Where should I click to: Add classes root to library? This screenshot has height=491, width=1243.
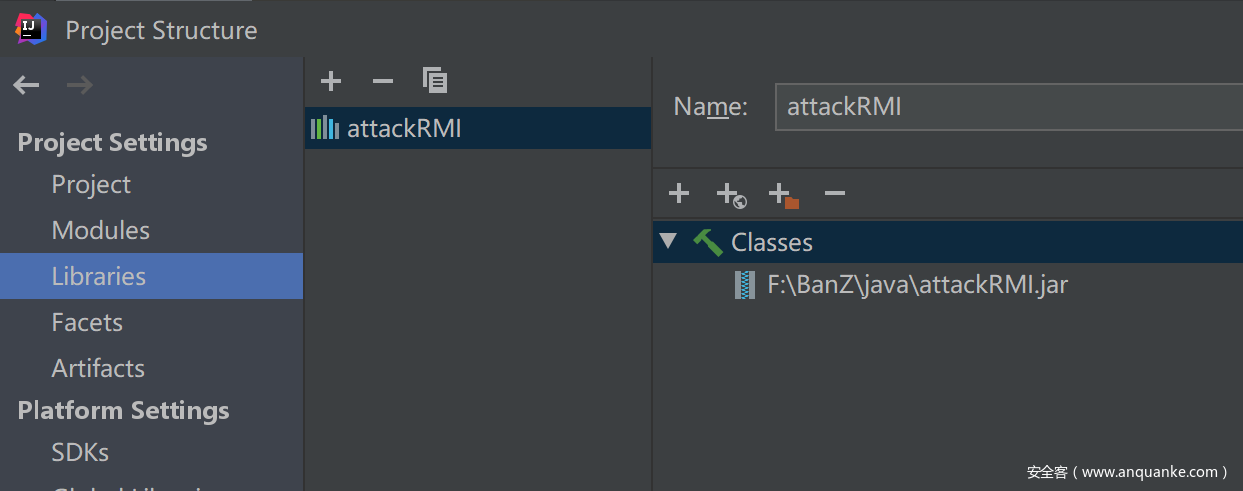coord(679,193)
